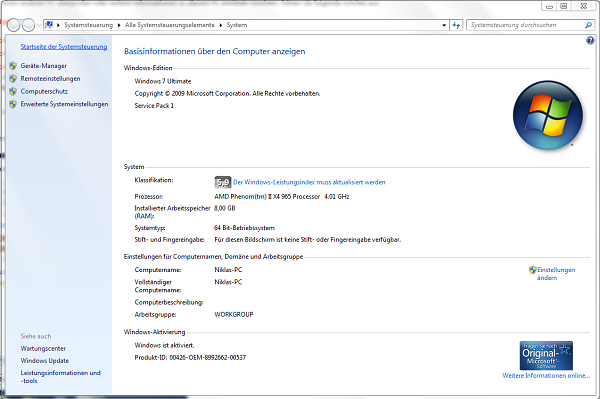Screen dimensions: 600x399
Task: Expand arrow after Alle Systemsteuerungselemente breadcrumb
Action: click(x=220, y=25)
